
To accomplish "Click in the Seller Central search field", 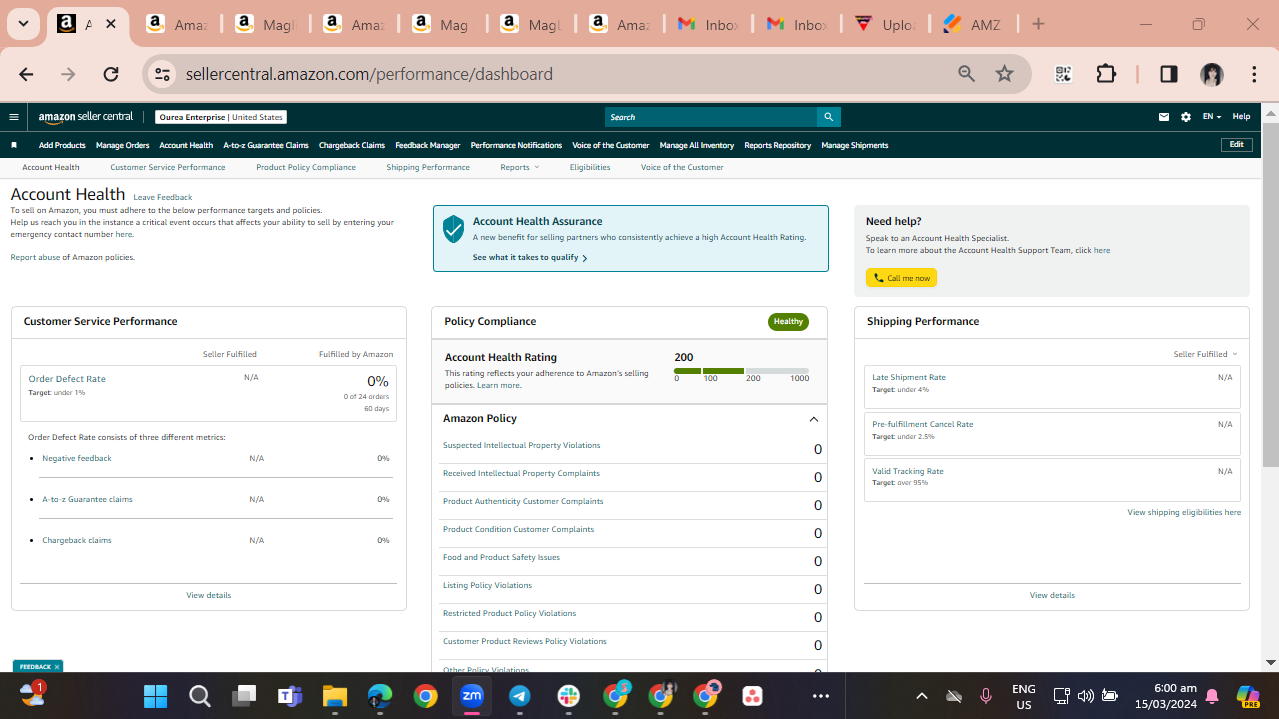I will [x=711, y=117].
